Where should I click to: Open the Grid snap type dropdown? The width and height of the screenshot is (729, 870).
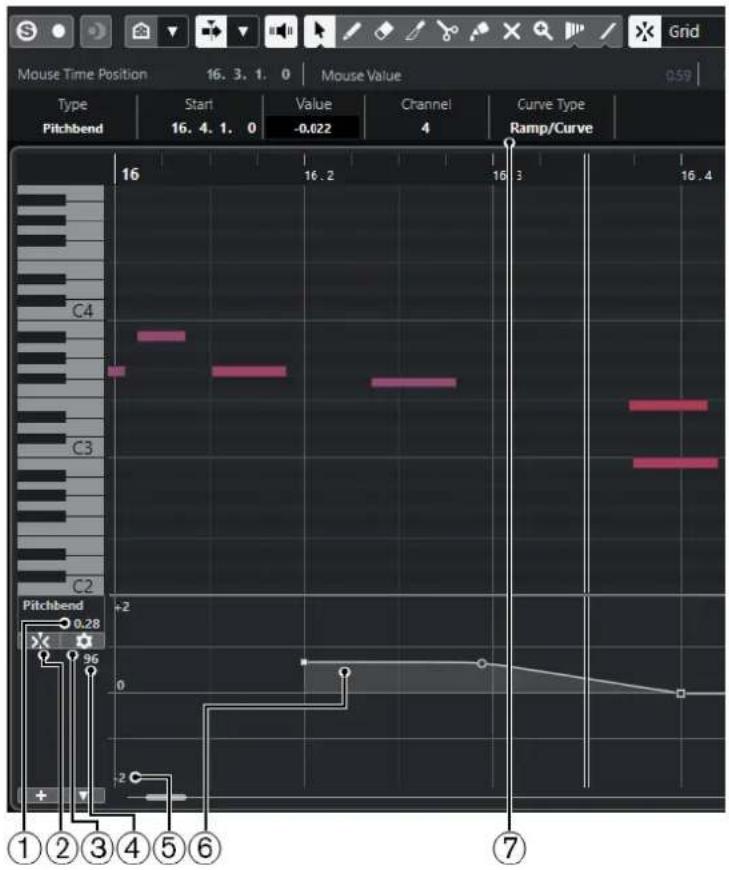coord(693,31)
